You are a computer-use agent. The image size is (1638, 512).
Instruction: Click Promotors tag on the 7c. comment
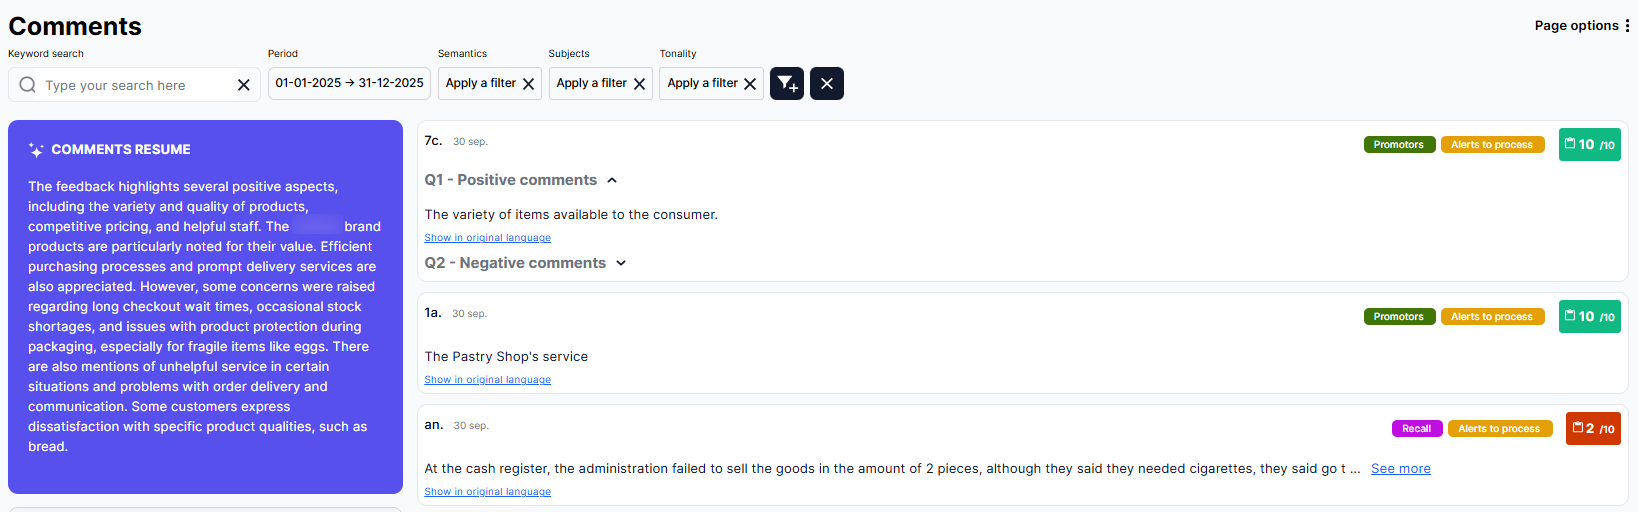(1398, 145)
